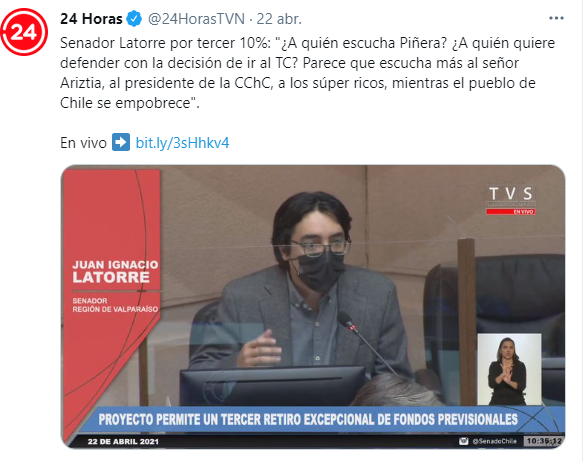Click the TVS logo in video
Image resolution: width=584 pixels, height=461 pixels.
pyautogui.click(x=511, y=194)
